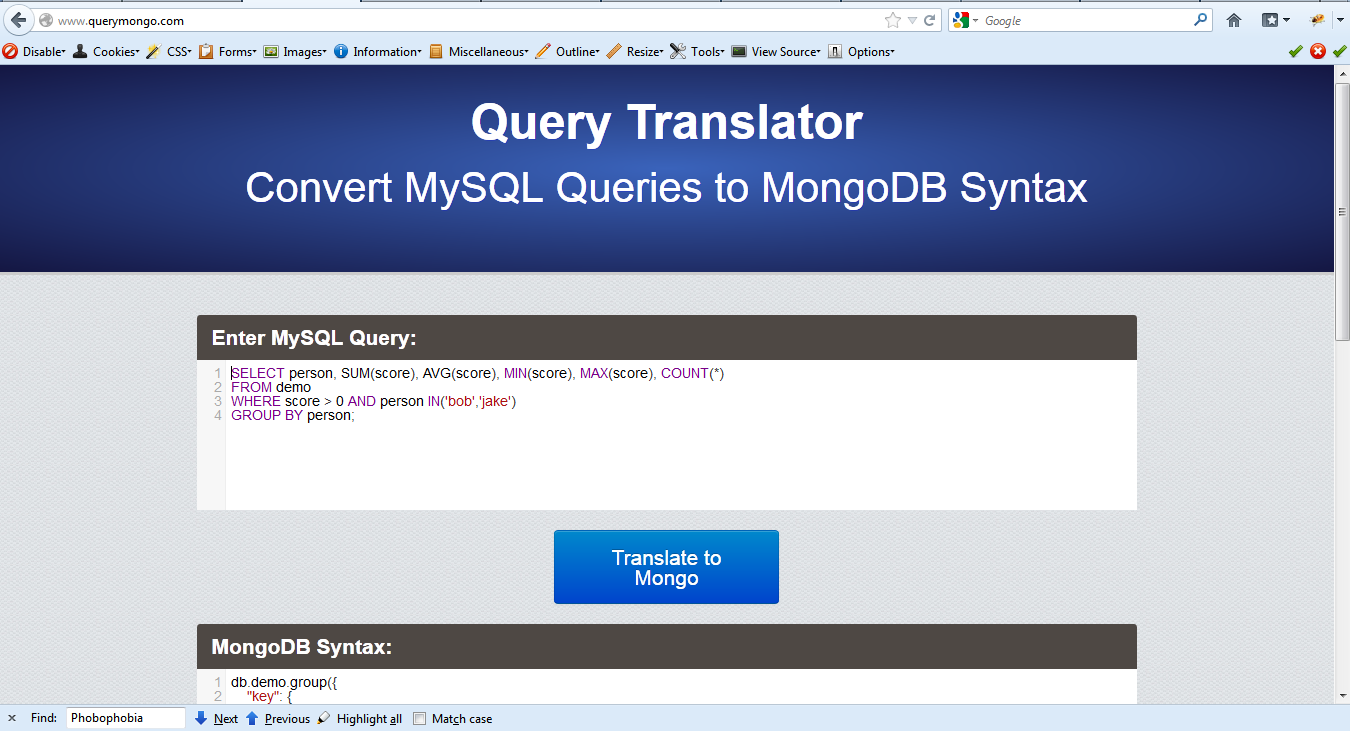Click the 'FROM demo' line in editor
Screen dimensions: 1350x731
[271, 387]
